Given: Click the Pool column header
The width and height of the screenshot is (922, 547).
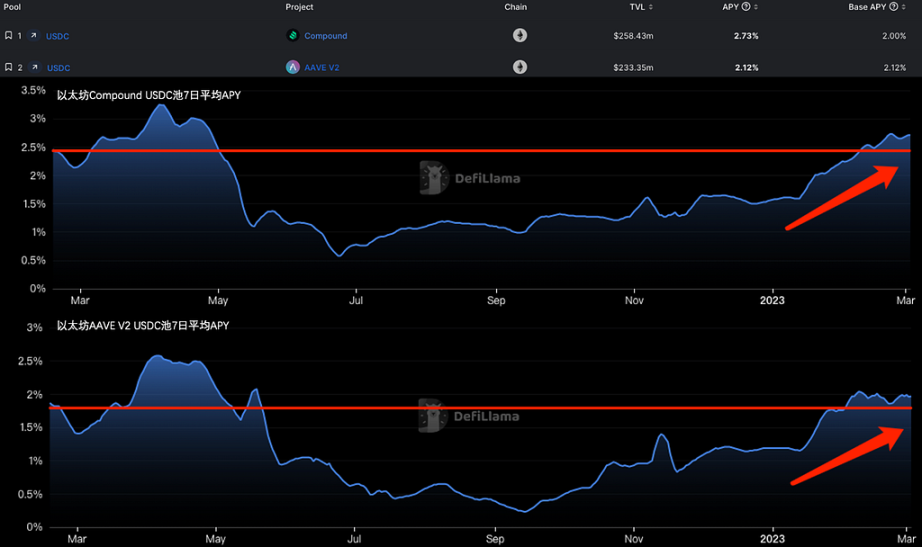Looking at the screenshot, I should click(x=12, y=7).
